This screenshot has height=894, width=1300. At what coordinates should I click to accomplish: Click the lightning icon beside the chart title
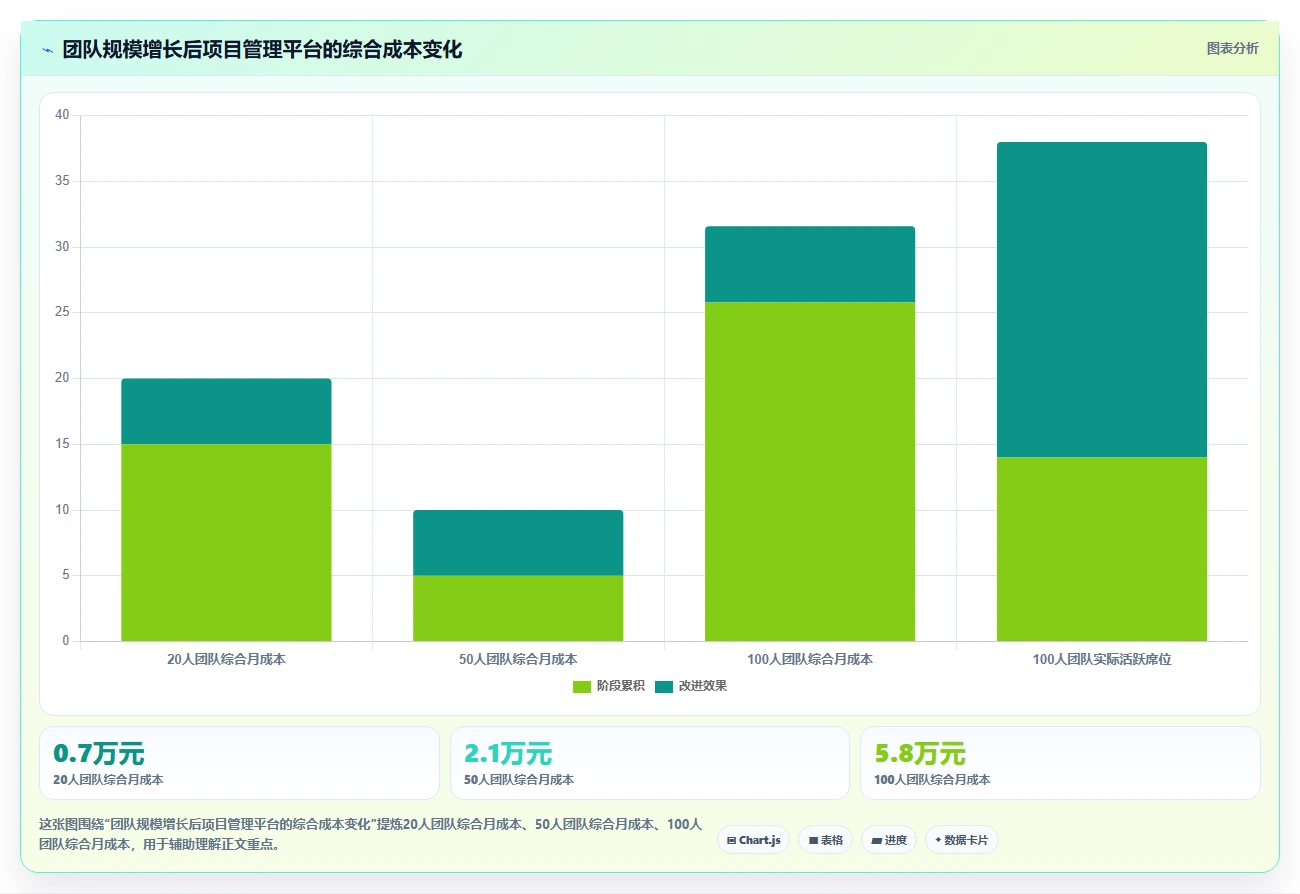click(x=47, y=50)
